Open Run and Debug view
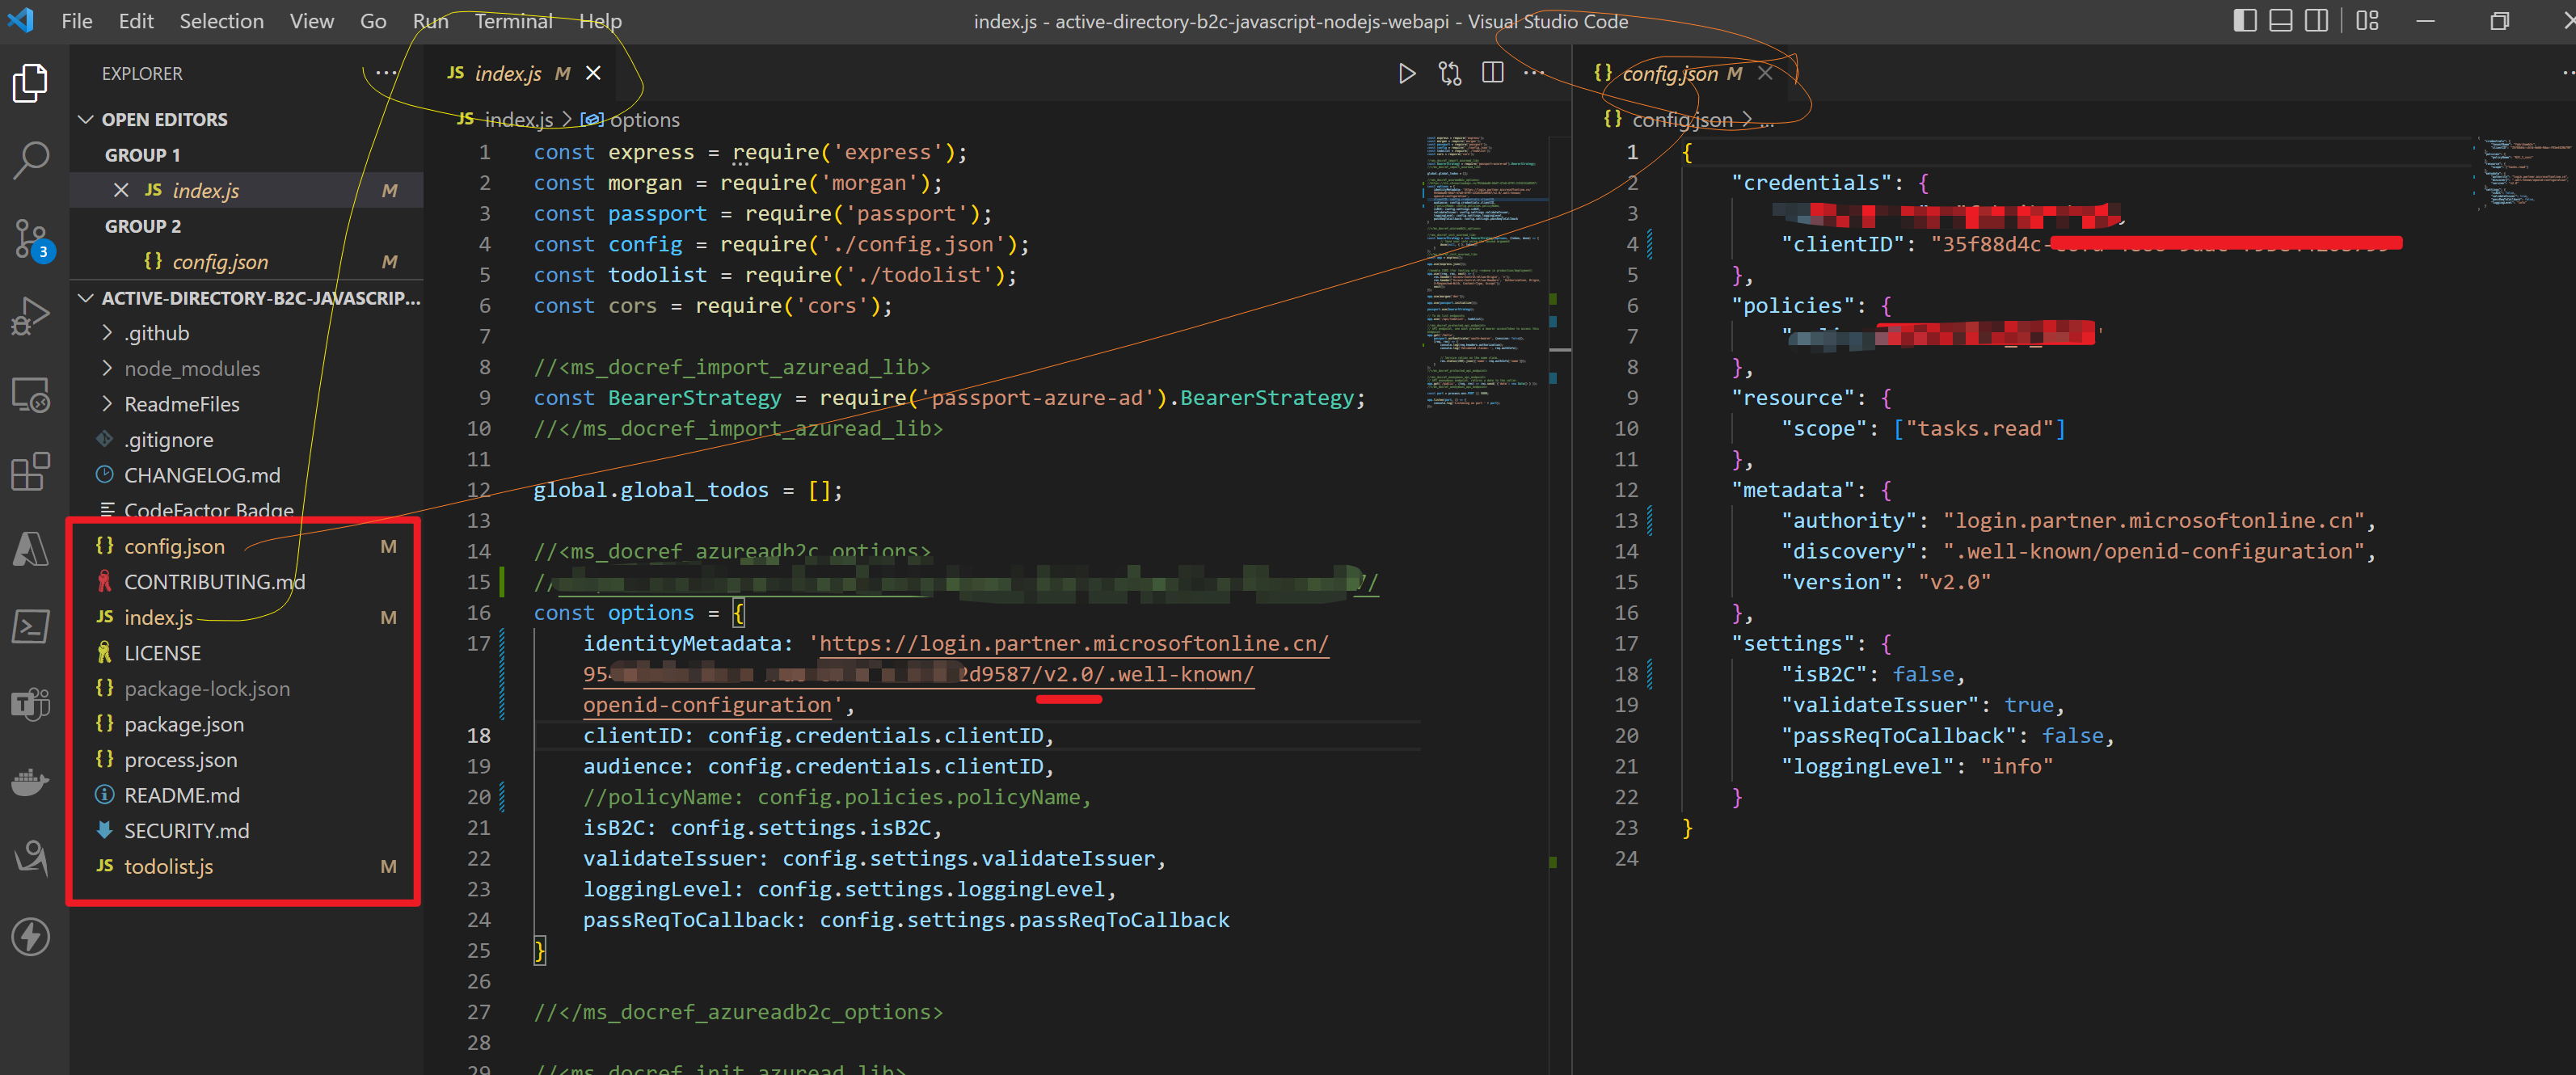This screenshot has height=1075, width=2576. click(30, 316)
